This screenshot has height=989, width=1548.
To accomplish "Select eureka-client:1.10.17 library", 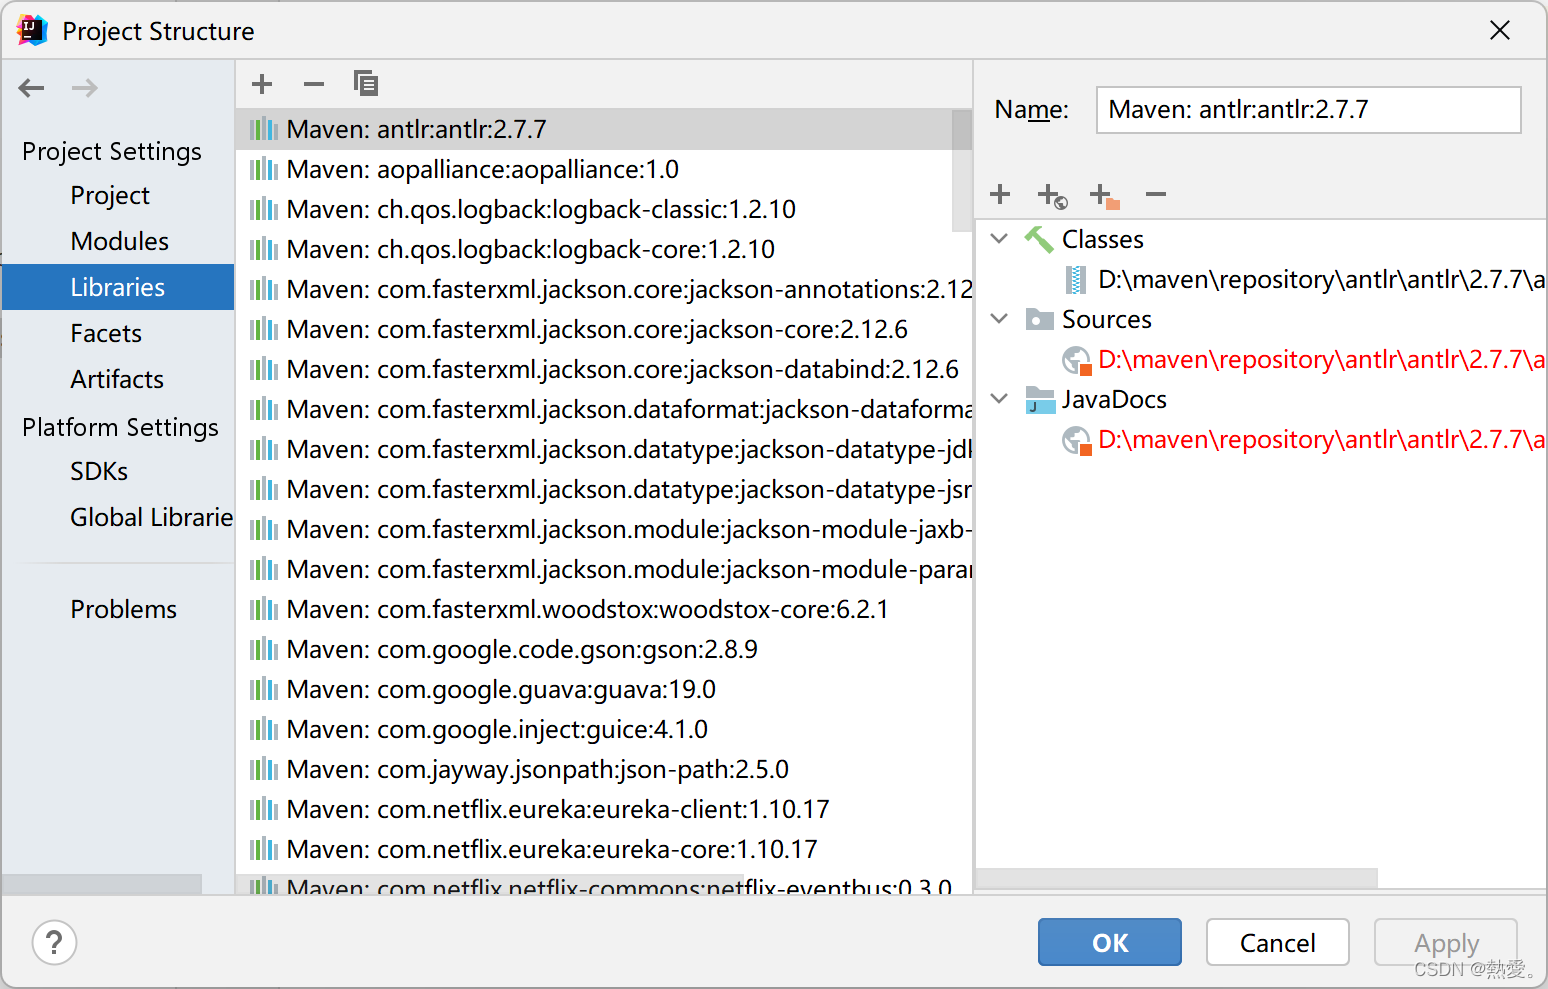I will point(604,809).
